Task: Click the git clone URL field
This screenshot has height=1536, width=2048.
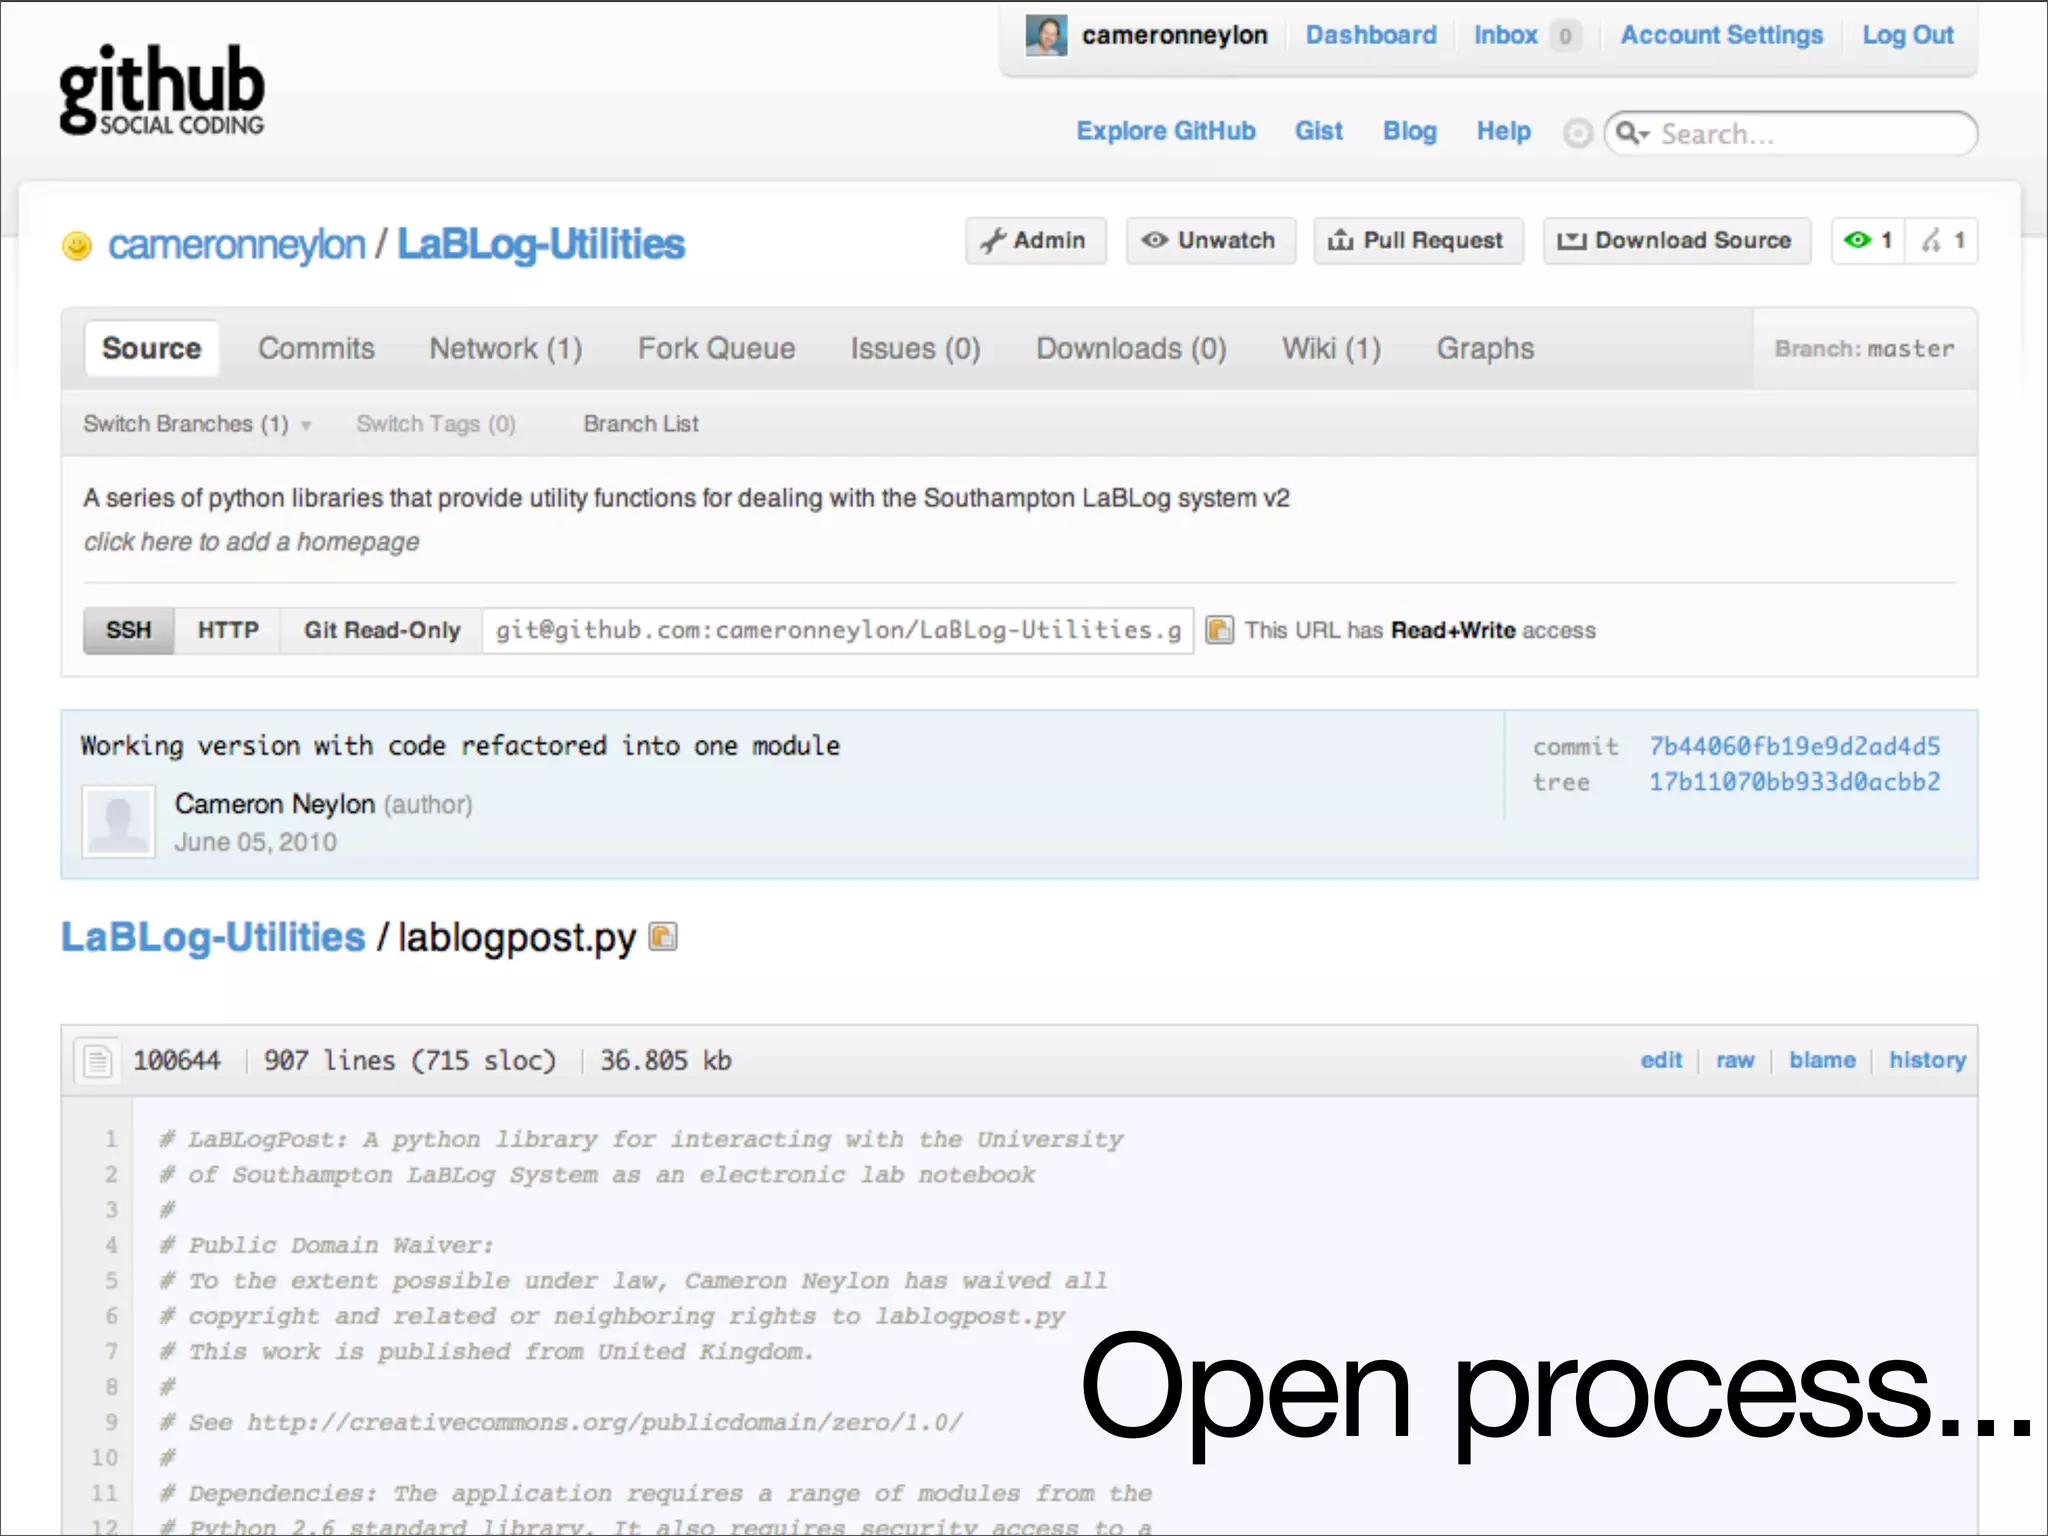Action: tap(838, 630)
